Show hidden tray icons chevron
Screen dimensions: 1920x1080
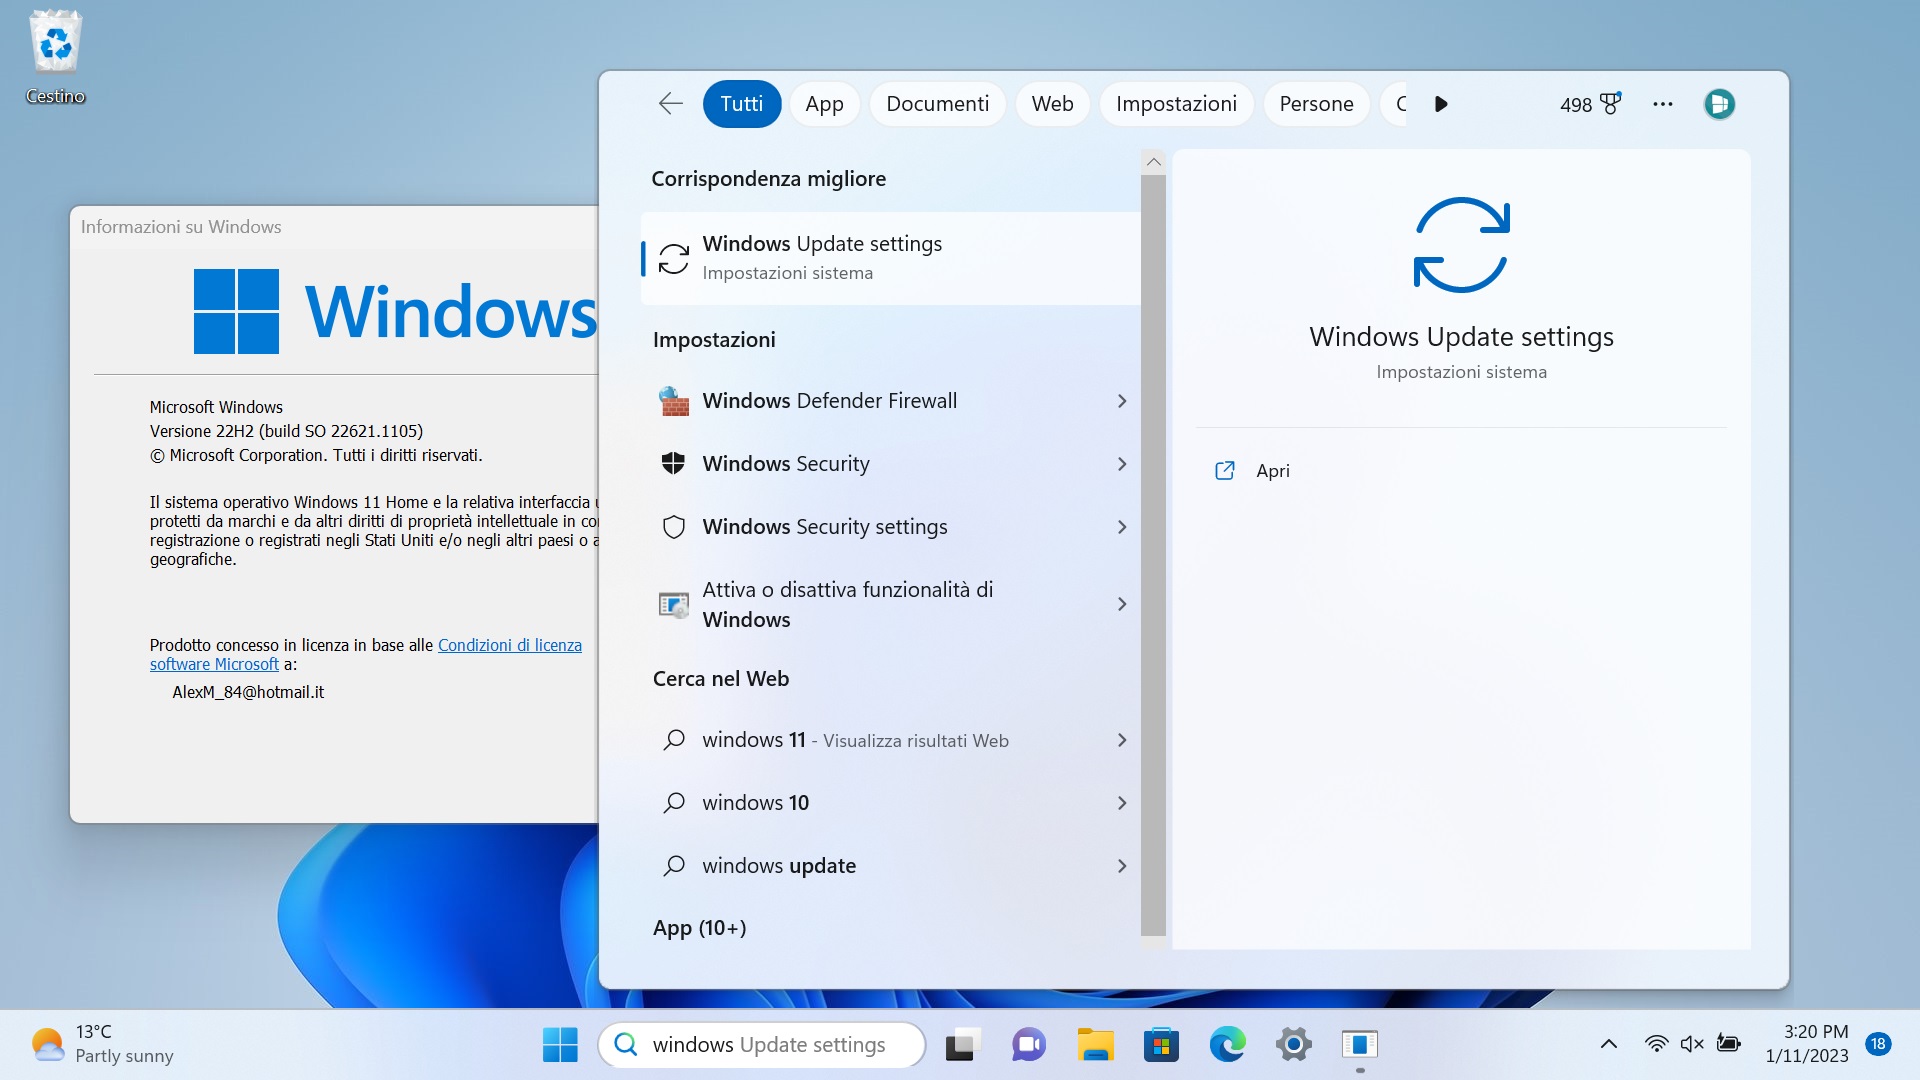(1608, 1045)
